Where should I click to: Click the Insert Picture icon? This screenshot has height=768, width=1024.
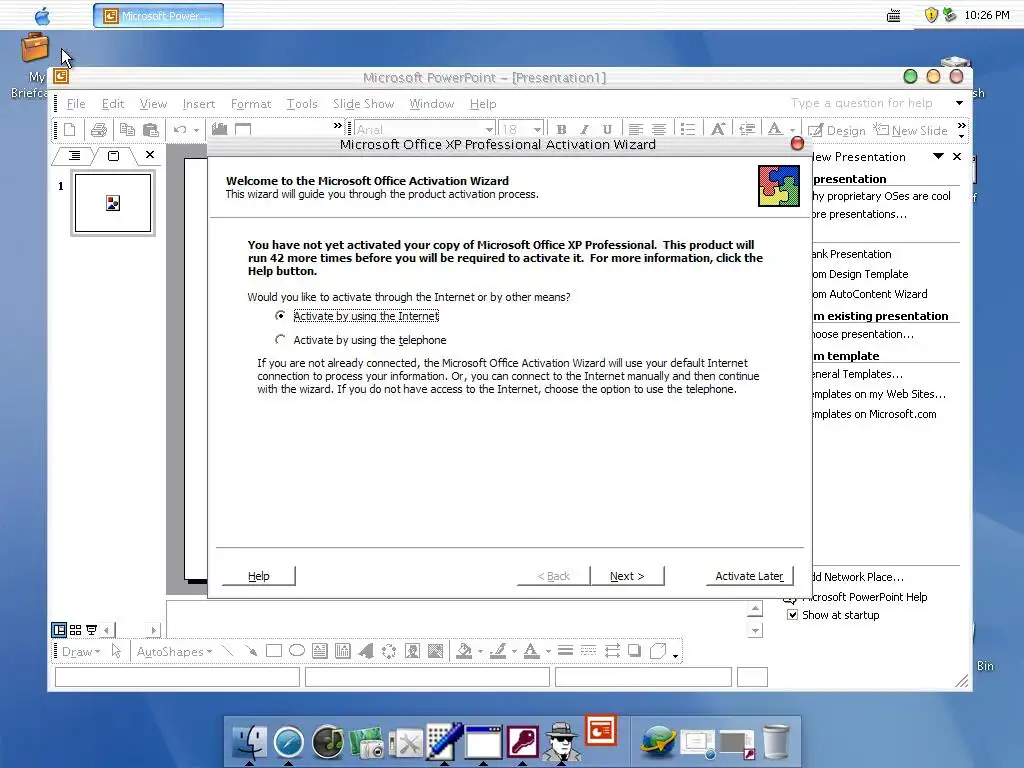(x=435, y=650)
